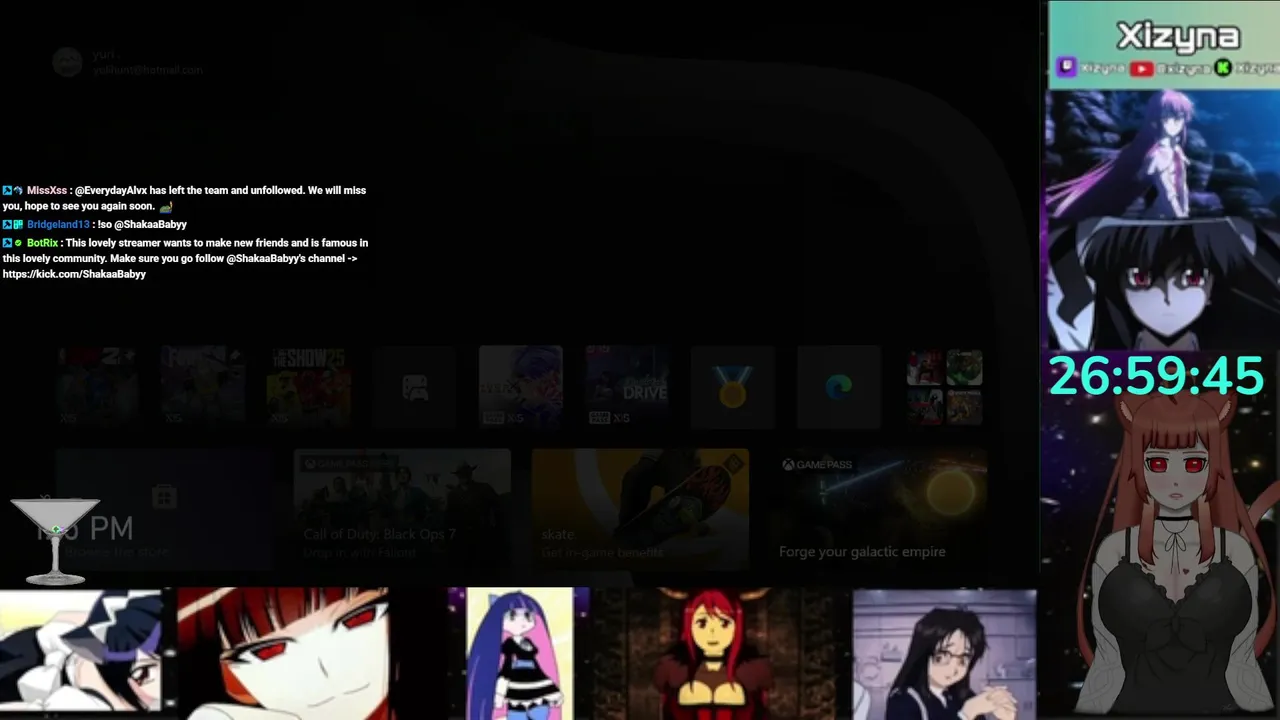1280x720 pixels.
Task: Click the anime girl with glasses image
Action: click(944, 653)
